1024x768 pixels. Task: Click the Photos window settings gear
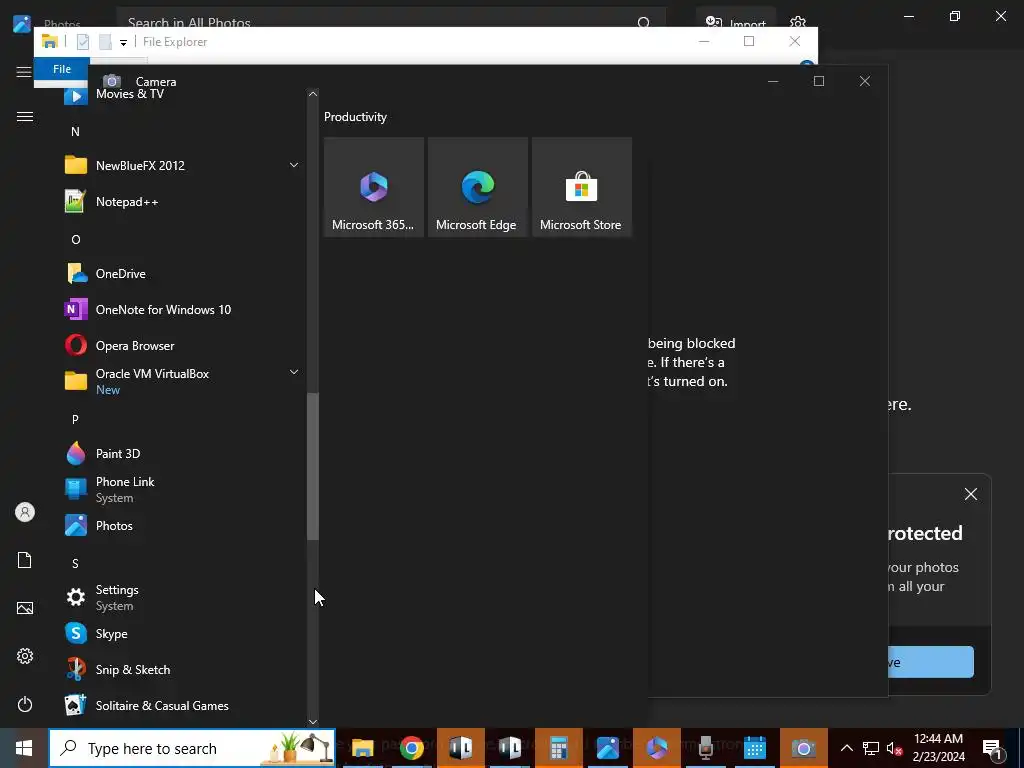pos(798,22)
